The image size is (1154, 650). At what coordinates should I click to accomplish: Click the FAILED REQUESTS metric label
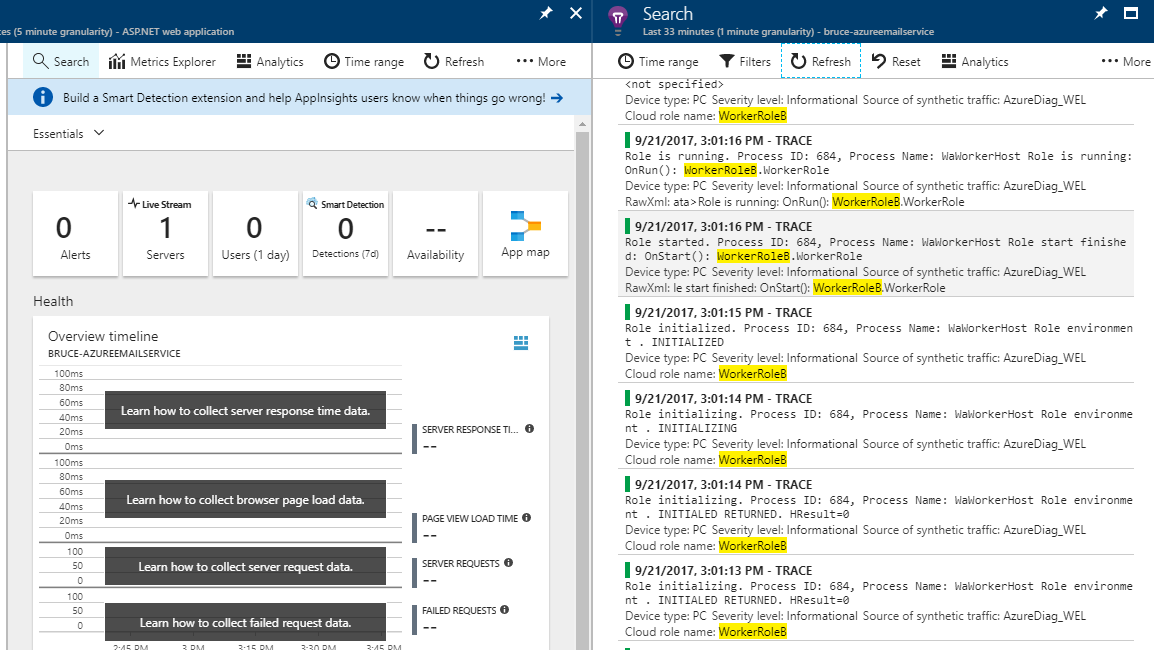pyautogui.click(x=459, y=610)
